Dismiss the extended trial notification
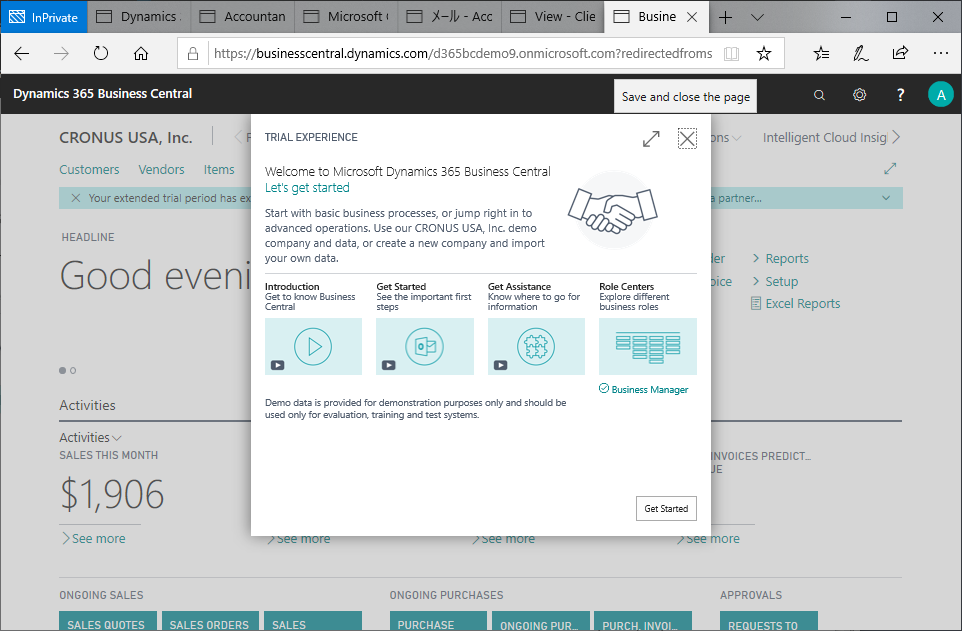Screen dimensions: 962x631 (x=75, y=198)
